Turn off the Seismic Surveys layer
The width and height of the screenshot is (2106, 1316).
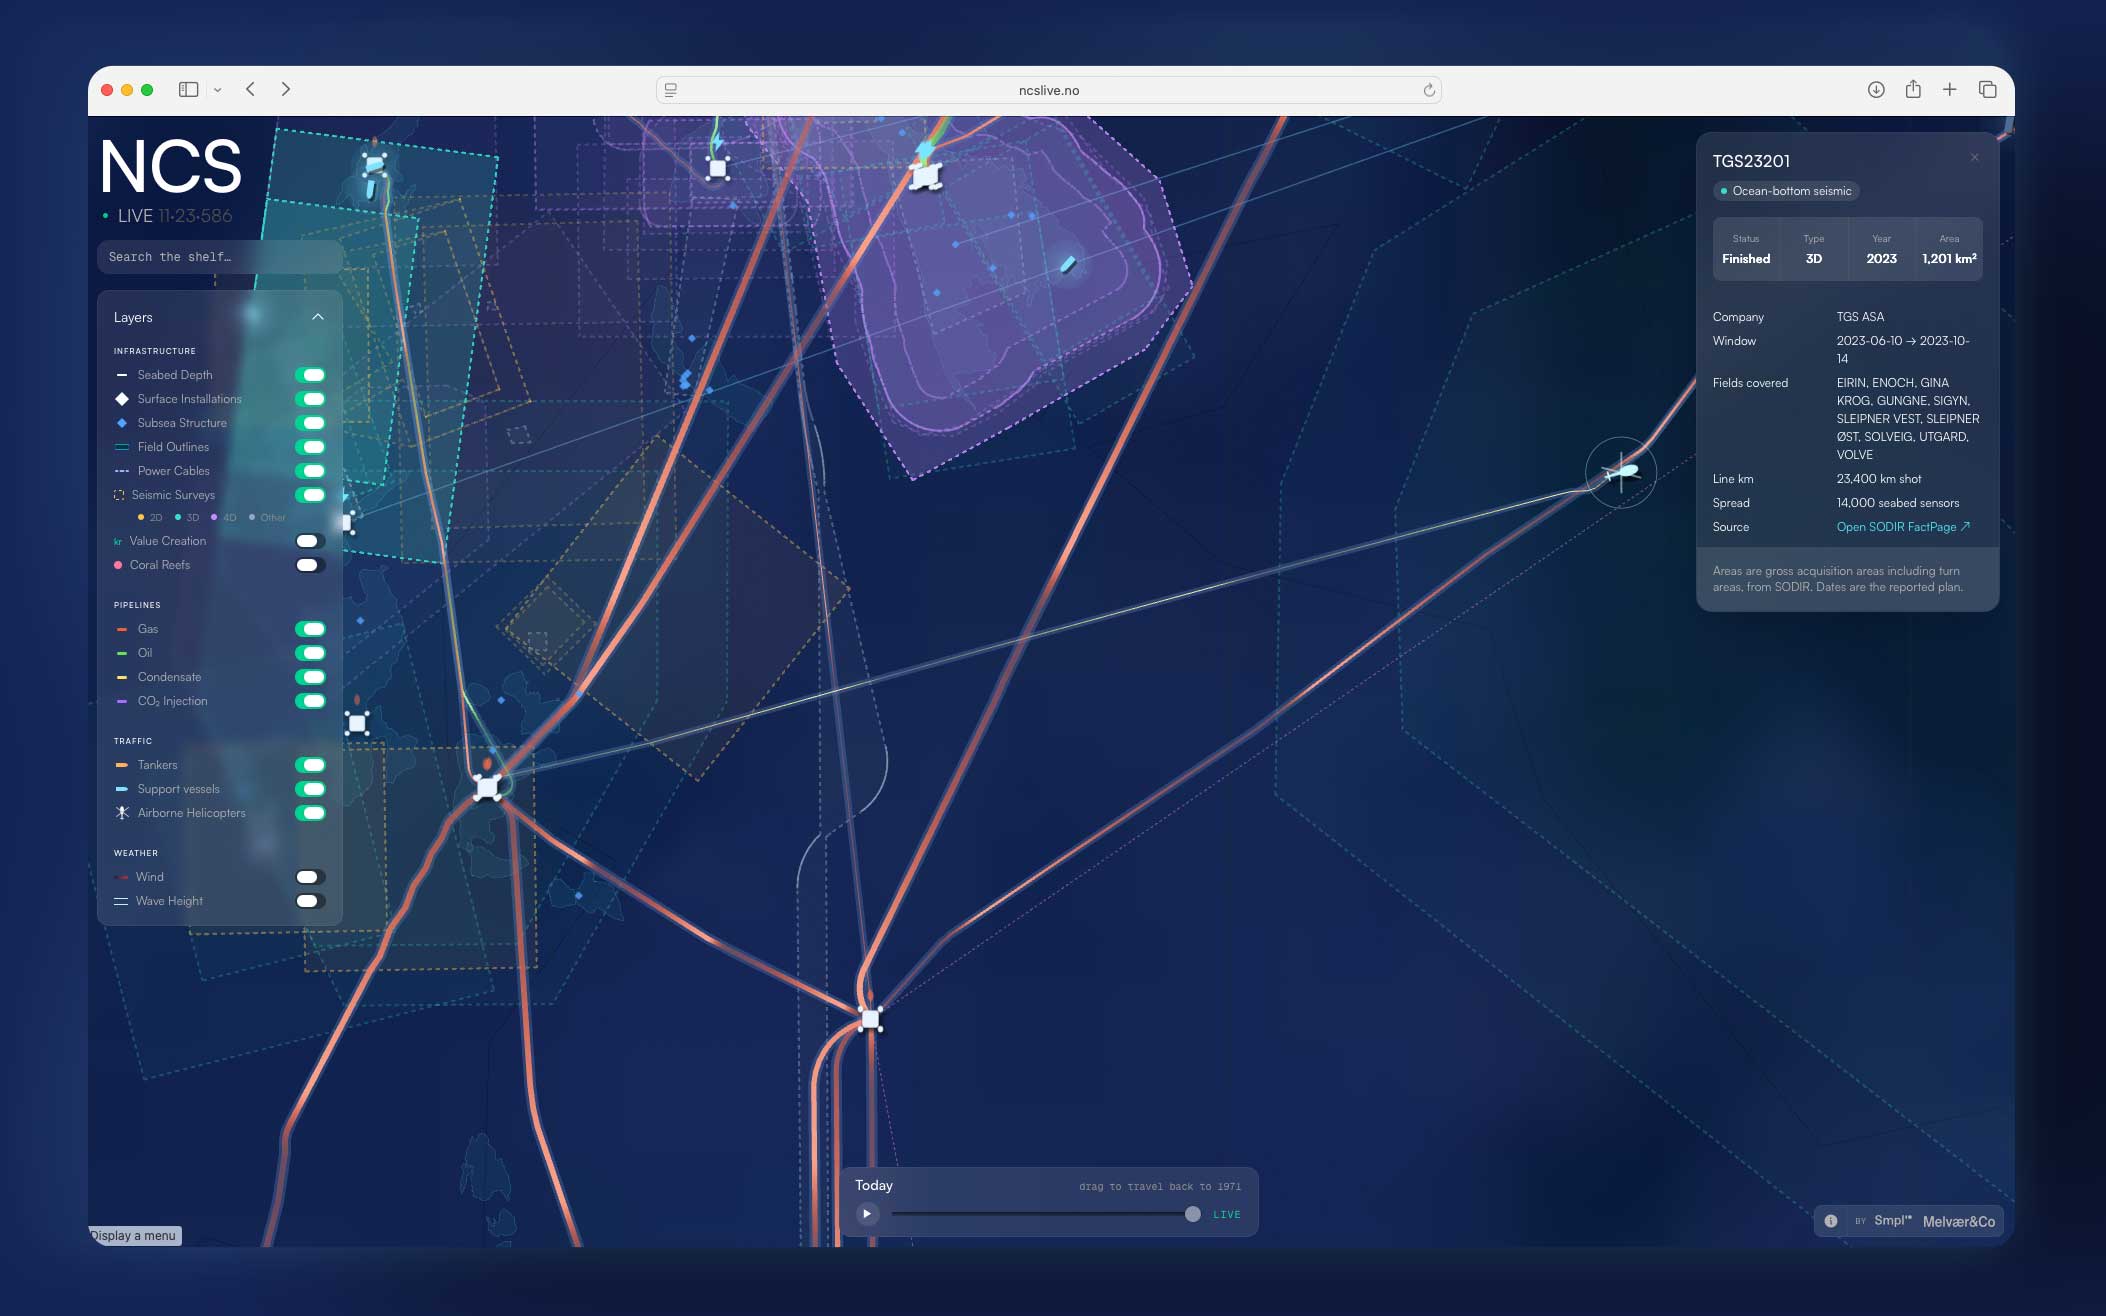point(310,495)
